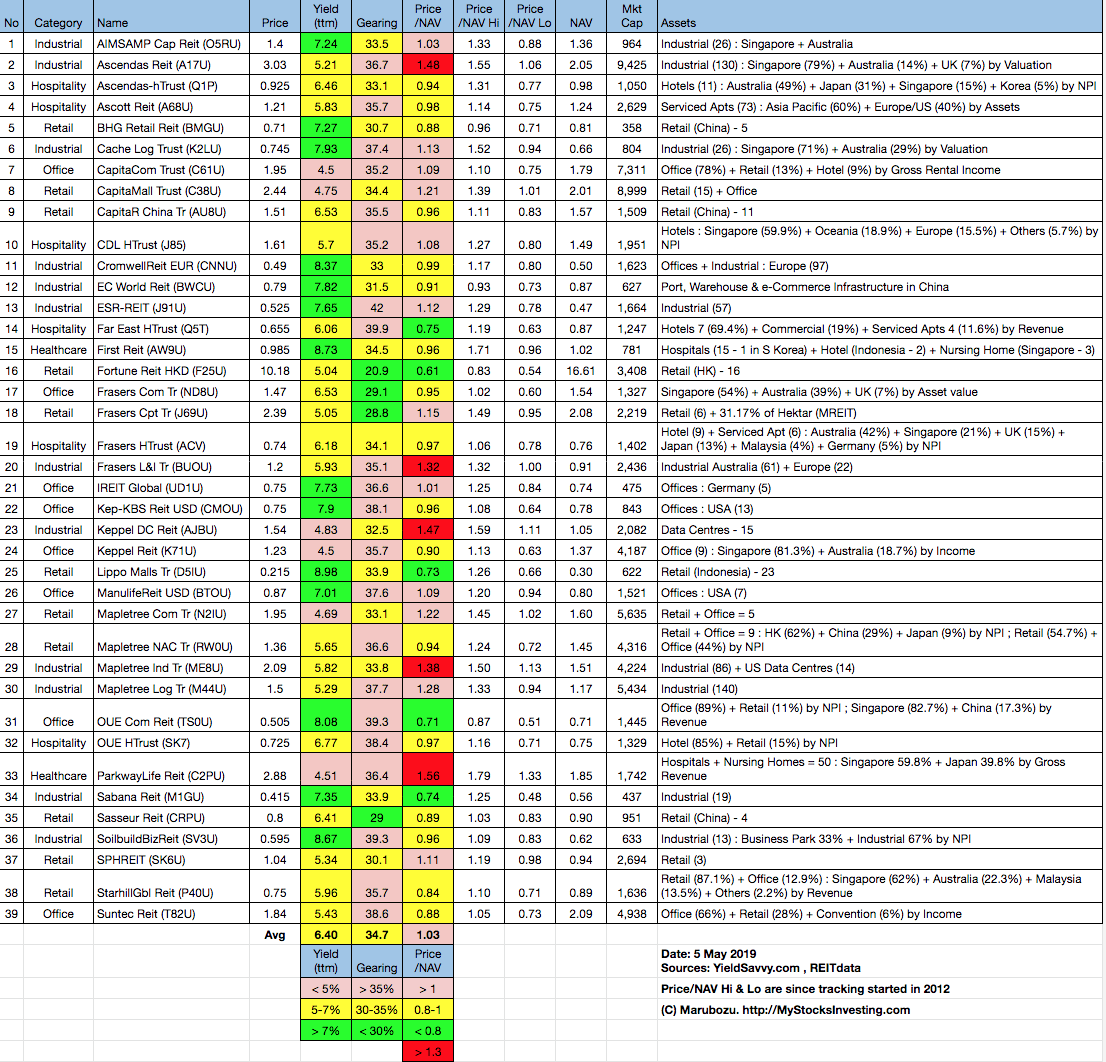Click 'Ascott Reit (A68U)' cell

[x=171, y=107]
